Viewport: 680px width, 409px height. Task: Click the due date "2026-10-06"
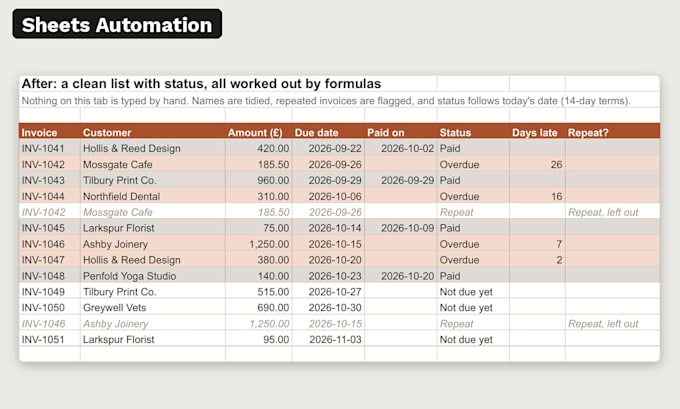coord(335,196)
